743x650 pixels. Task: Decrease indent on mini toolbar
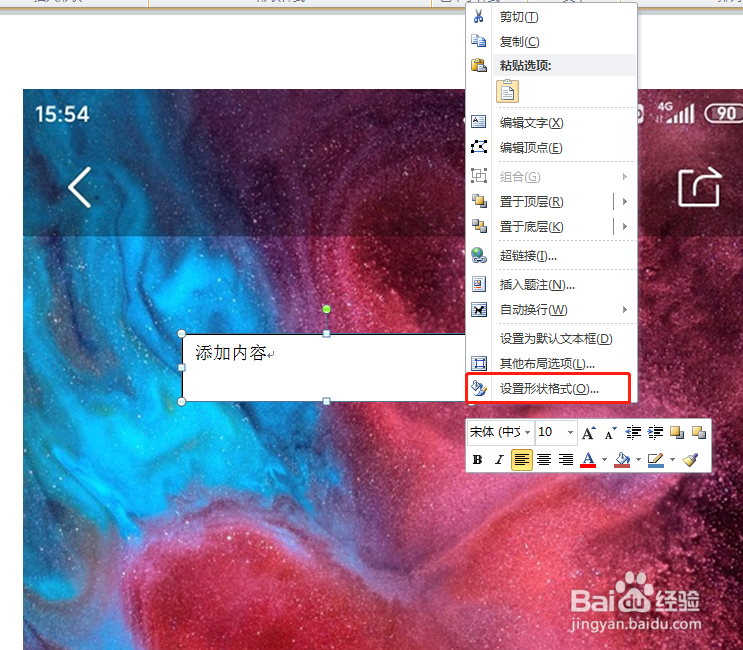click(633, 433)
